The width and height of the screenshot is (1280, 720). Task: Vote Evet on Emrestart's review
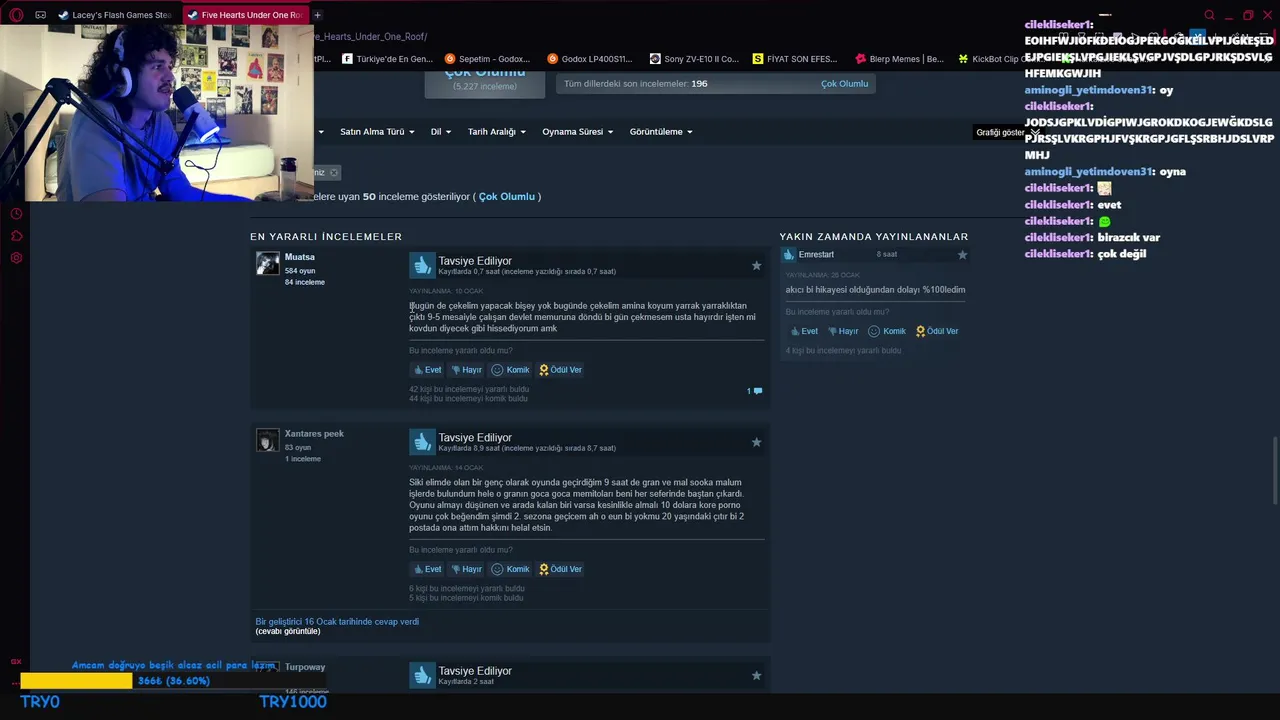pyautogui.click(x=804, y=331)
